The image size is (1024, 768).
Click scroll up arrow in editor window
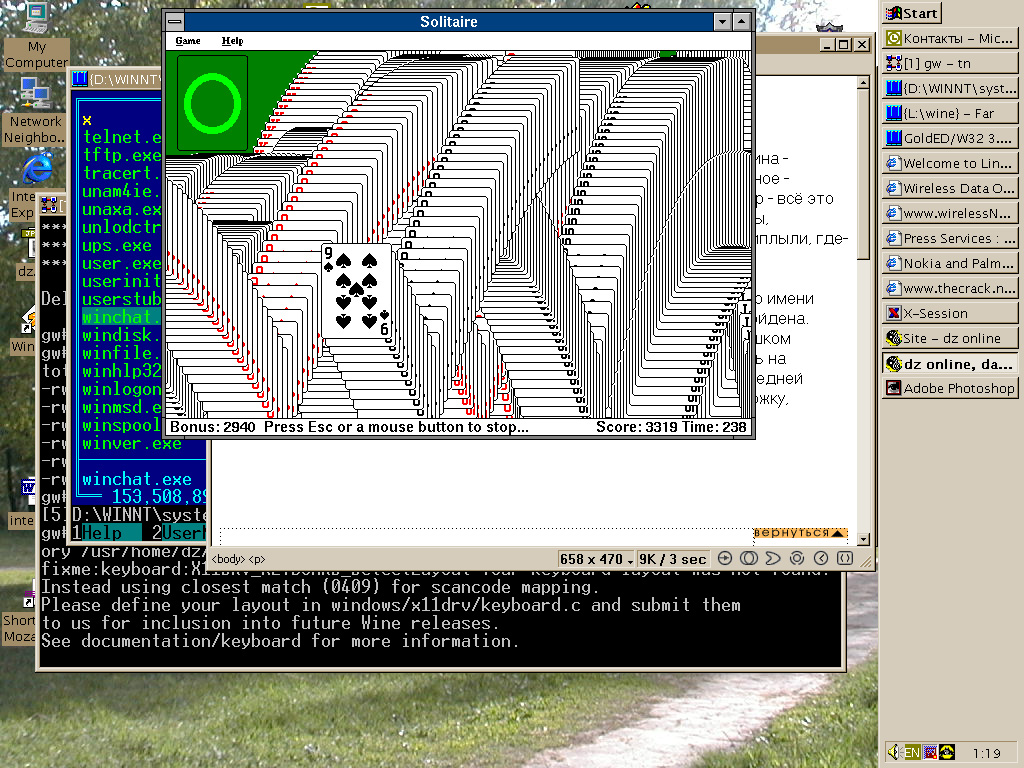coord(863,83)
